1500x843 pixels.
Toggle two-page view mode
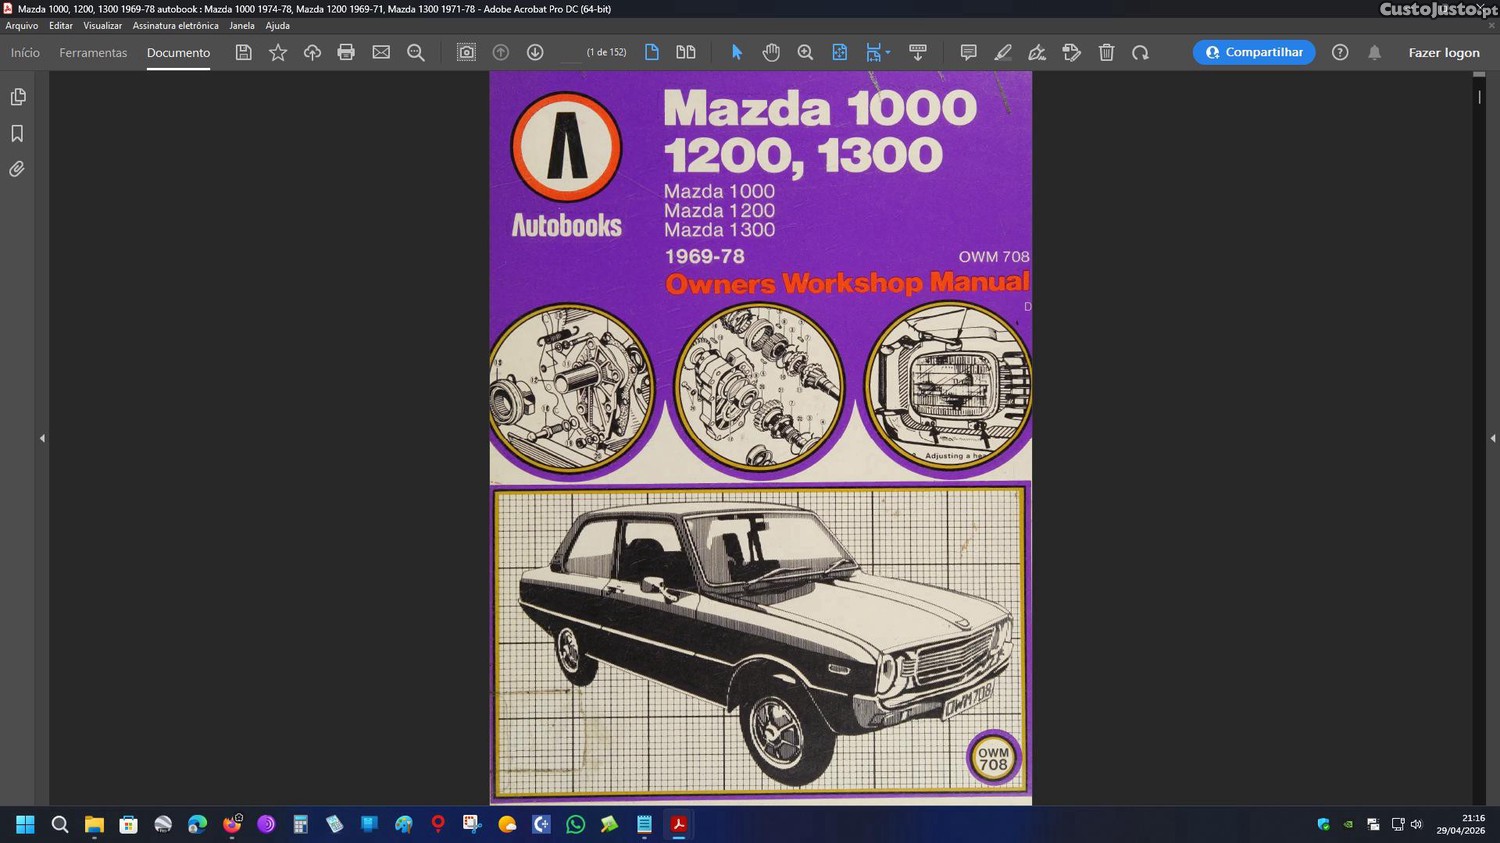pos(686,53)
